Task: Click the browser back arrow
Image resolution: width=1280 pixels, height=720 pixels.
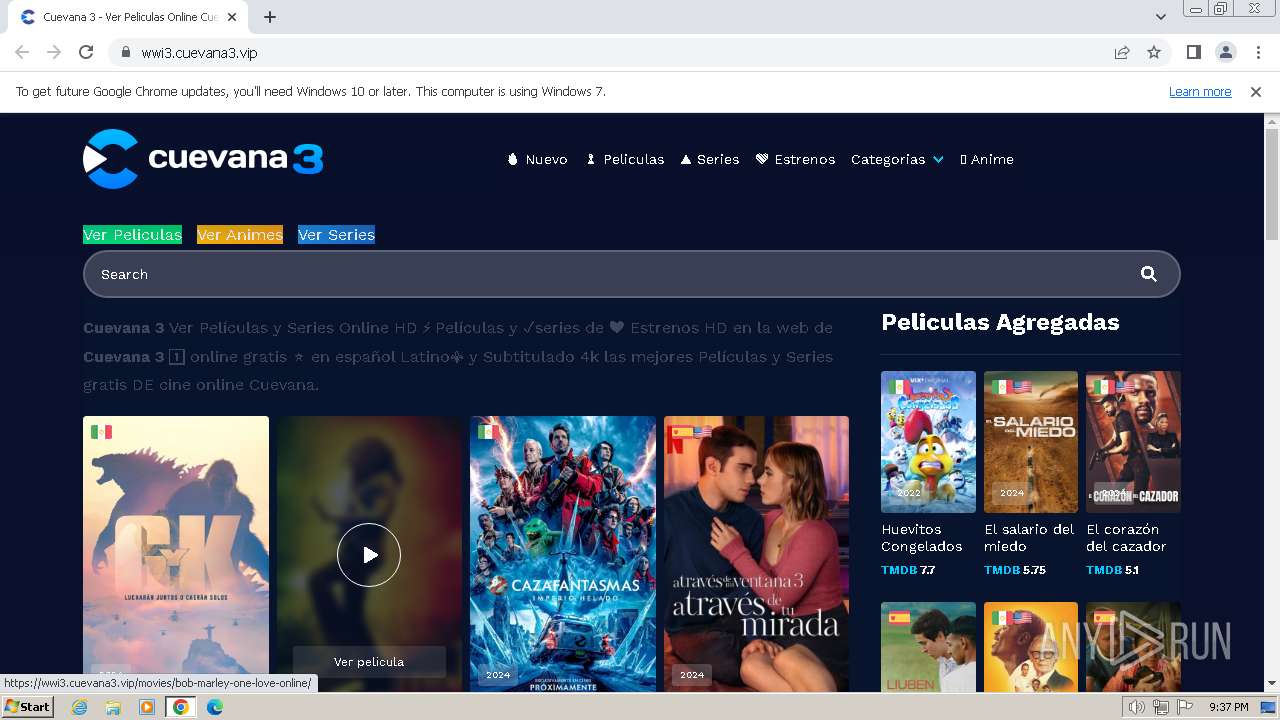Action: point(22,52)
